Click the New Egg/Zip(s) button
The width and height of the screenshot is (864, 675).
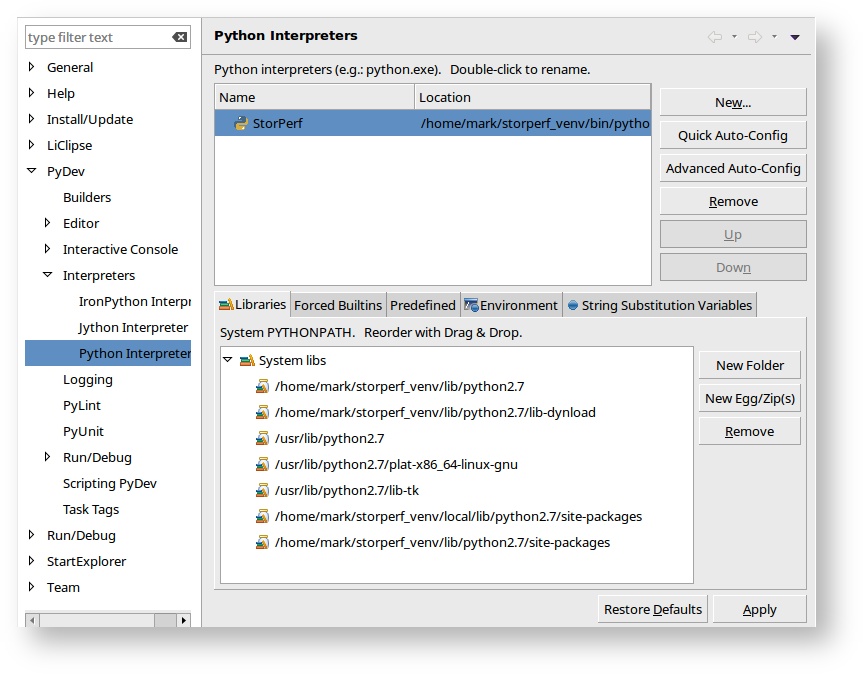pos(749,399)
